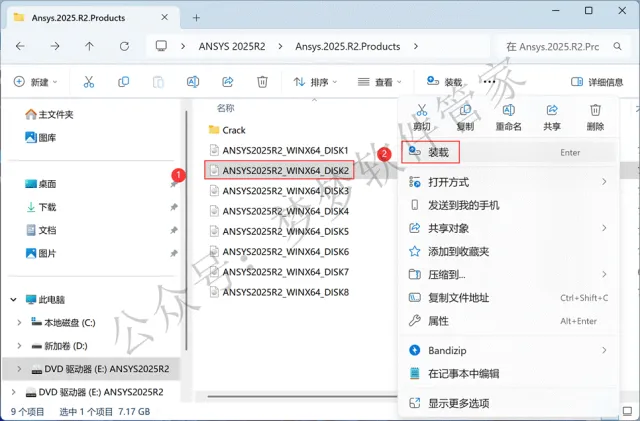Click the pin icon next to 下载
The width and height of the screenshot is (640, 421).
173,207
